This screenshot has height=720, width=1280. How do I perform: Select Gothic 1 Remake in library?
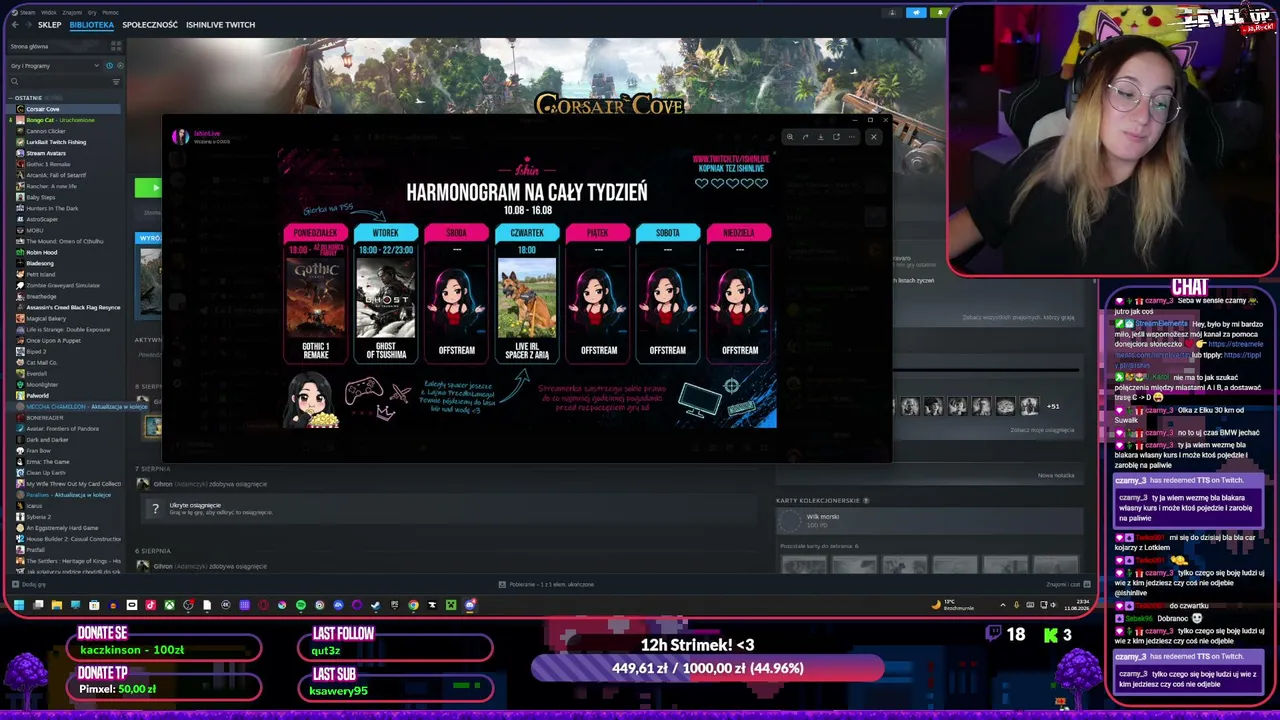64,164
